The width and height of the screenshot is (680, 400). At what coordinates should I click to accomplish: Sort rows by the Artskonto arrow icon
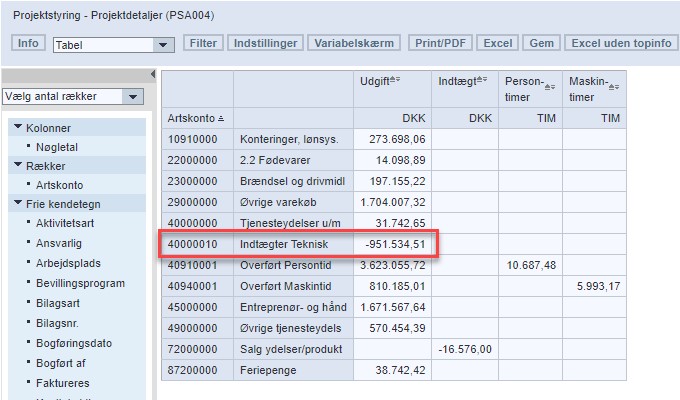pyautogui.click(x=221, y=119)
